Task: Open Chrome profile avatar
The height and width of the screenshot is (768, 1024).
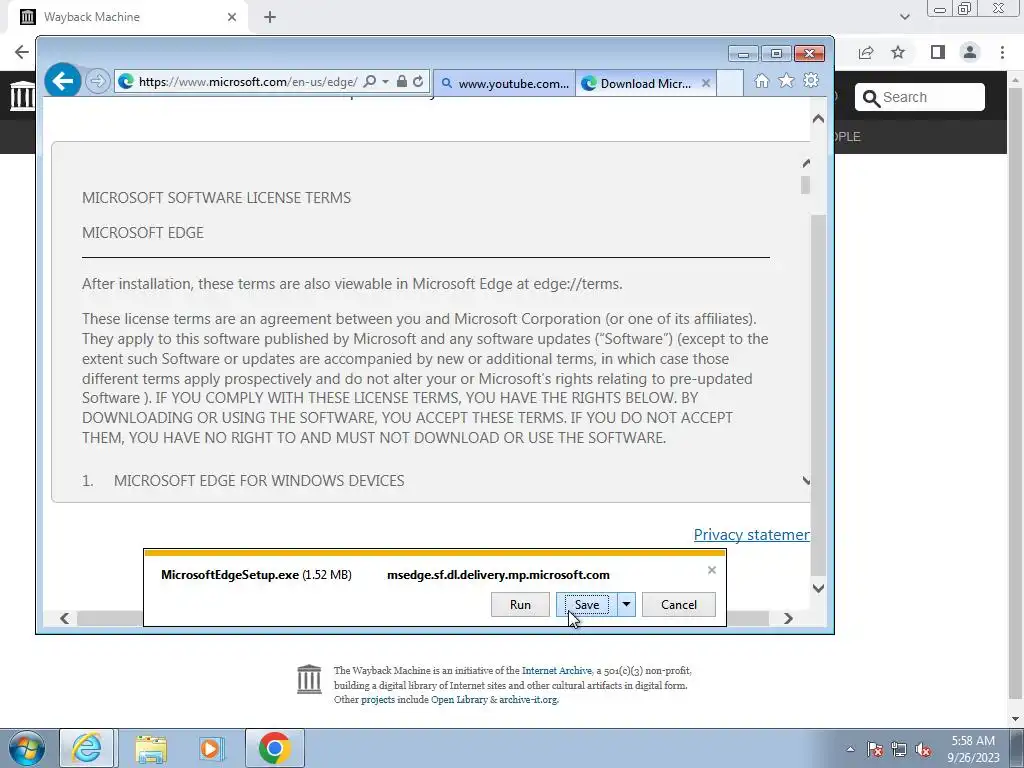Action: click(x=970, y=52)
